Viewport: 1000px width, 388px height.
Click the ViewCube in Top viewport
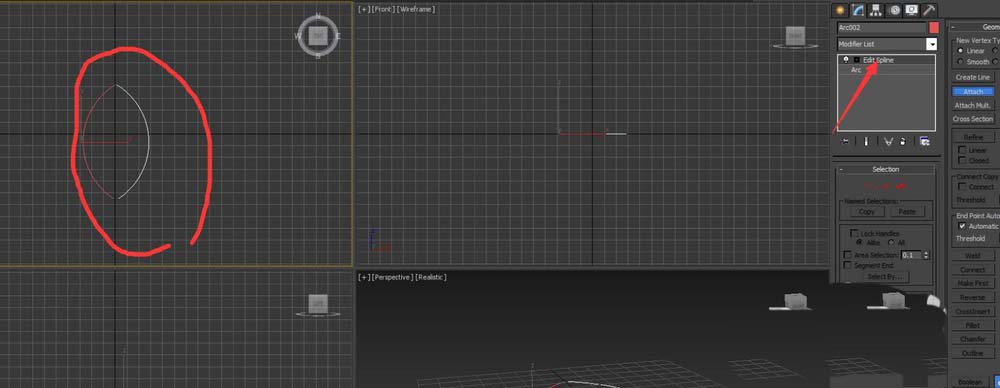tap(318, 36)
